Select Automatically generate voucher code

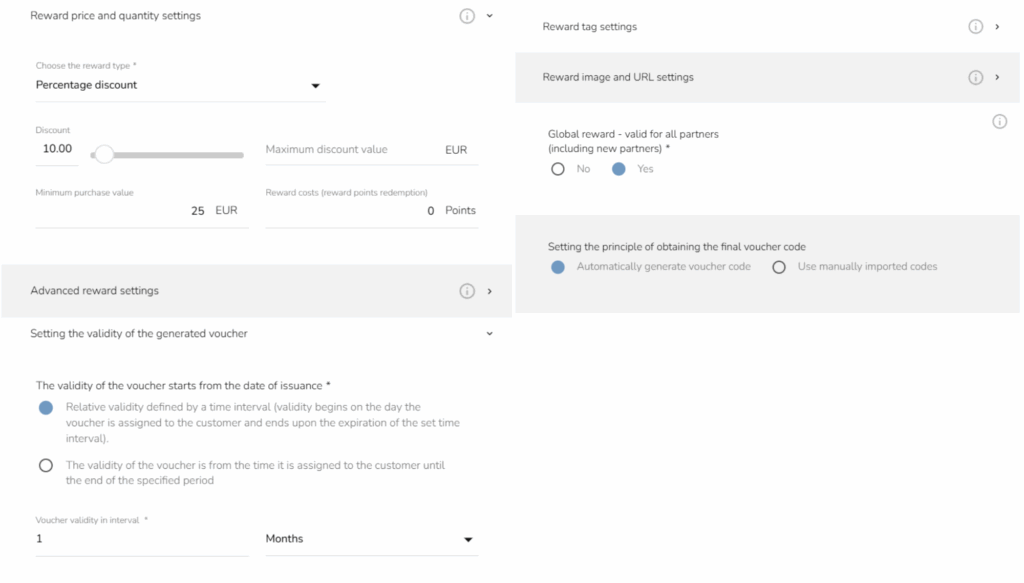pos(558,267)
